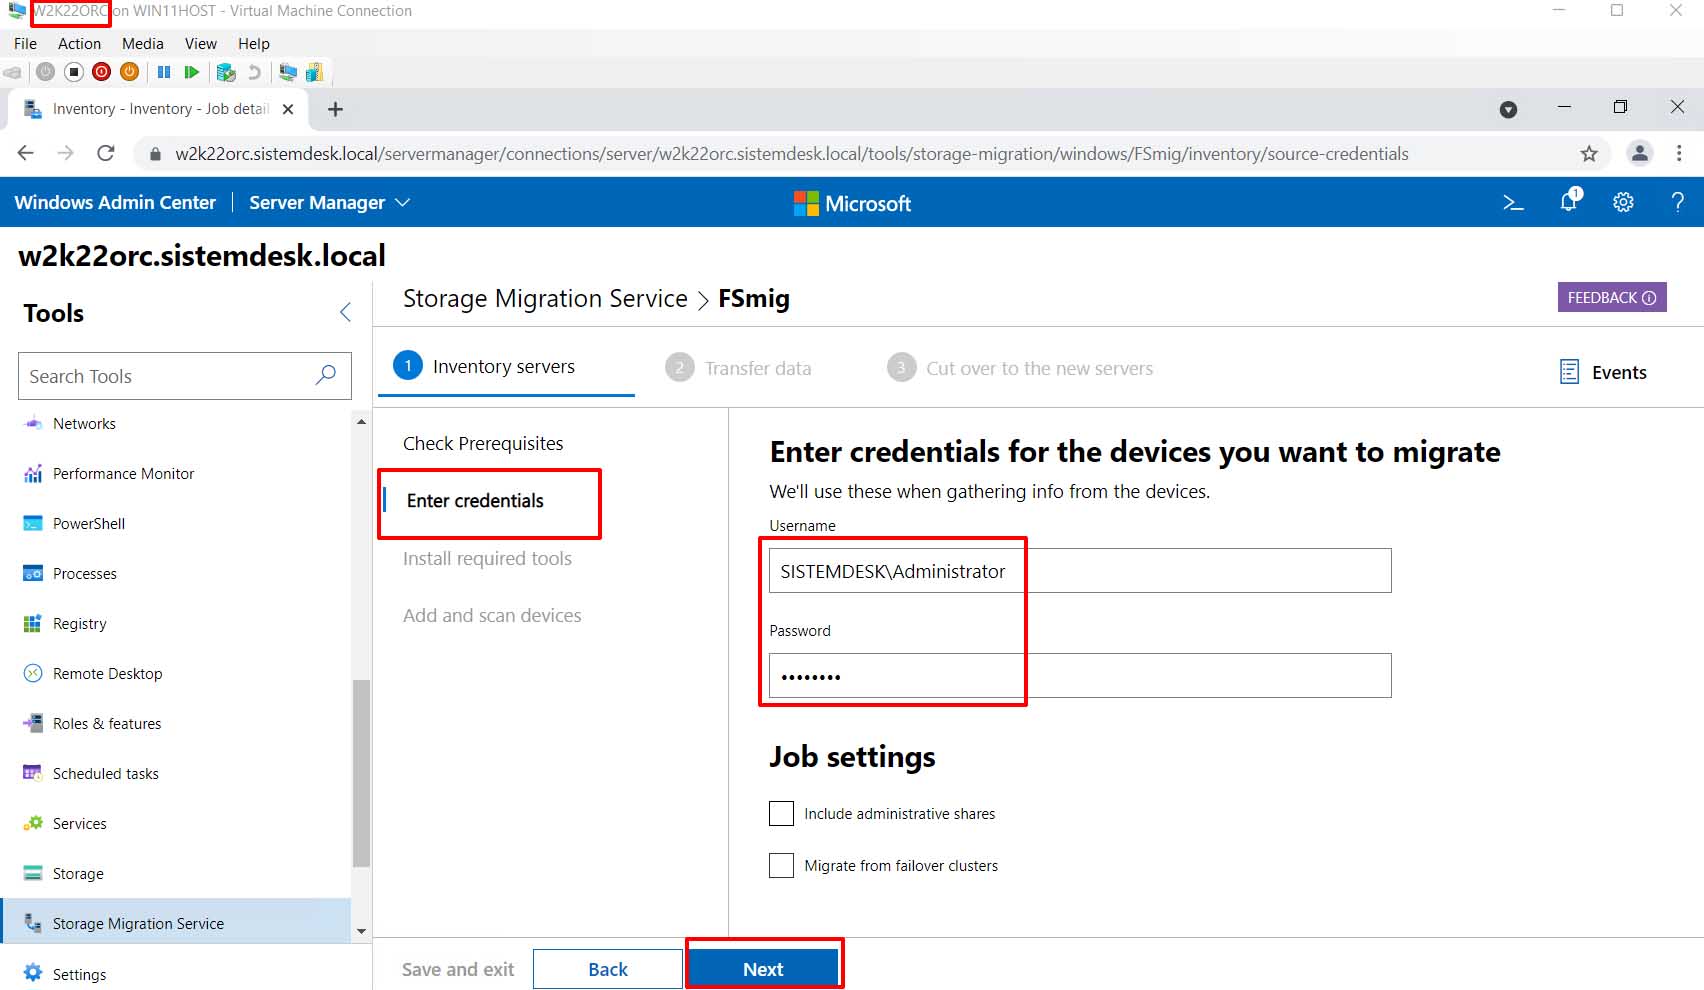1704x990 pixels.
Task: Go to Cut over to the new servers step
Action: point(1020,368)
